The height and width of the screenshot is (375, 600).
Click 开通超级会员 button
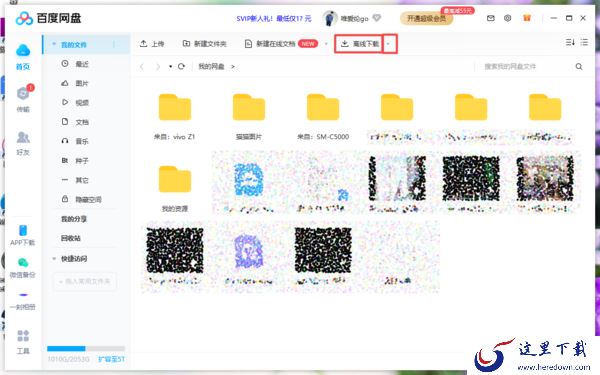[x=426, y=18]
